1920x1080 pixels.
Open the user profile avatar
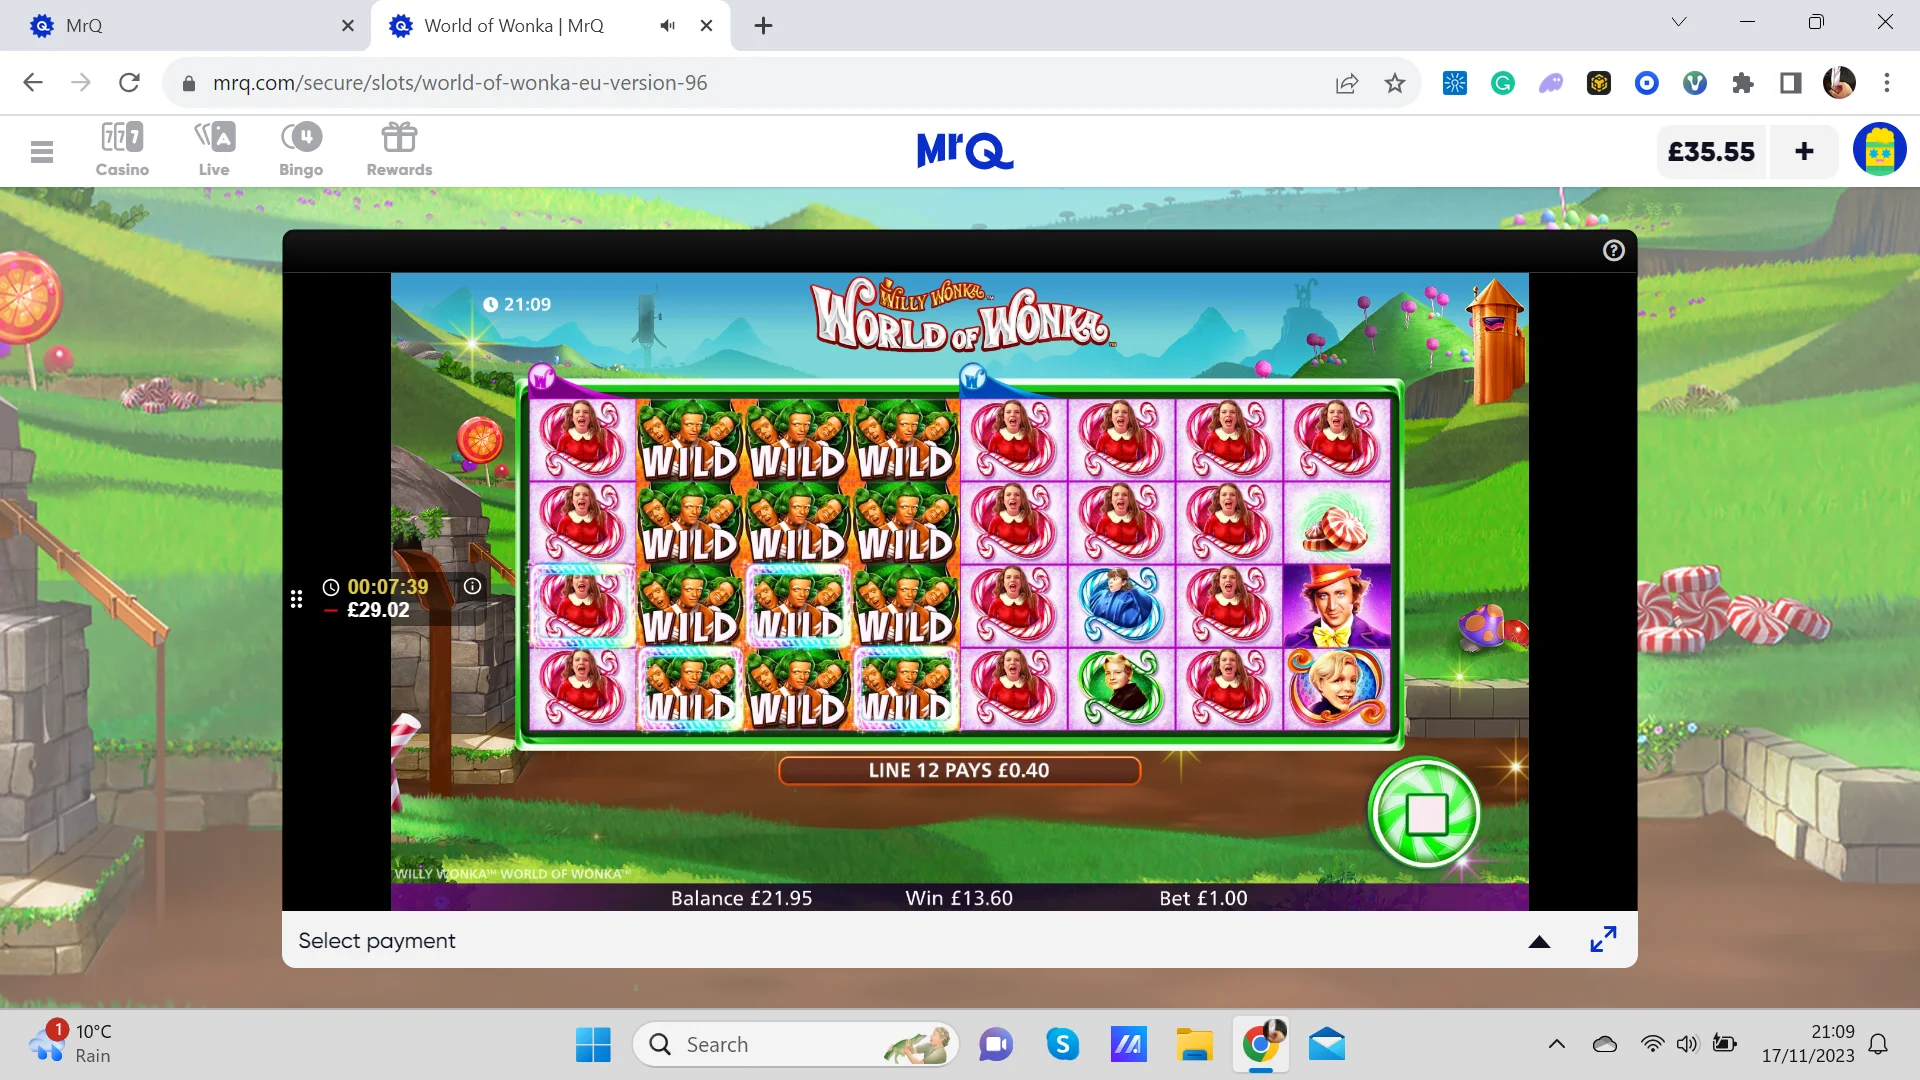(1879, 150)
